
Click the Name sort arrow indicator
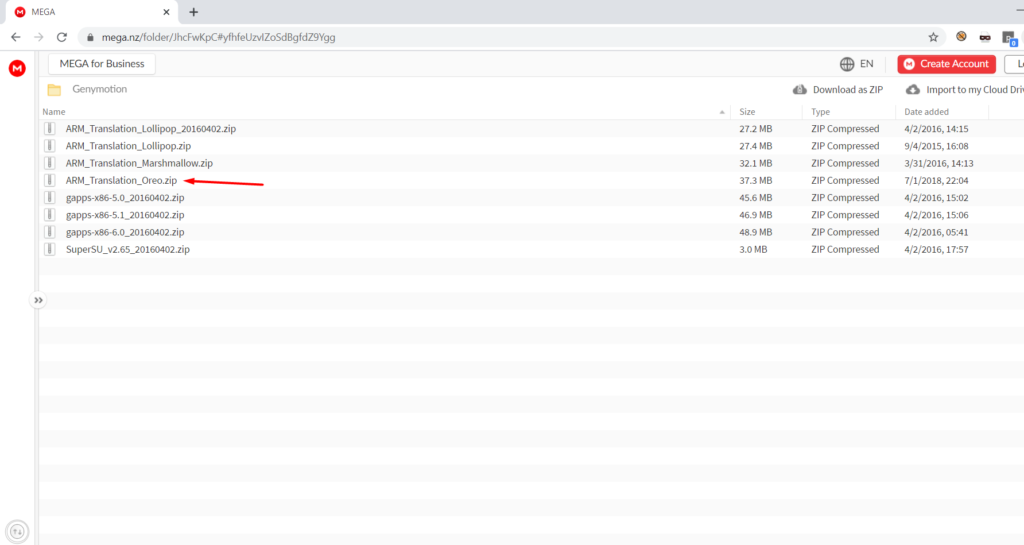pyautogui.click(x=722, y=112)
